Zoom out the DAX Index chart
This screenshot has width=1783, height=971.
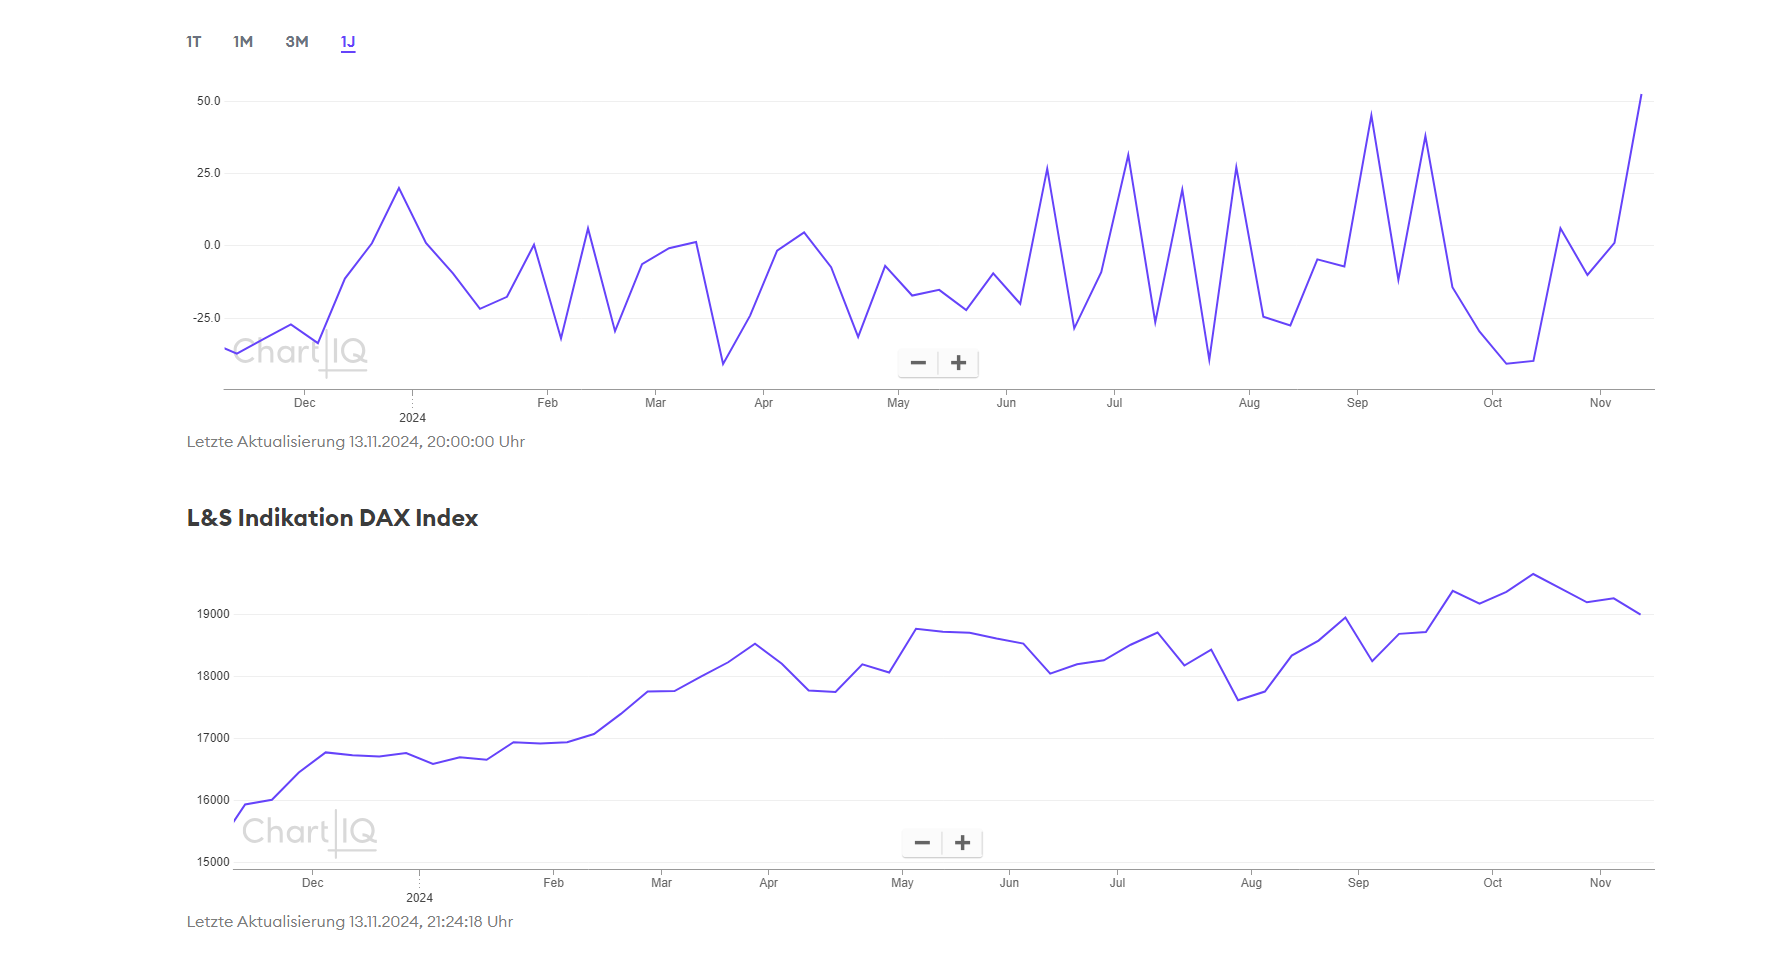(922, 843)
